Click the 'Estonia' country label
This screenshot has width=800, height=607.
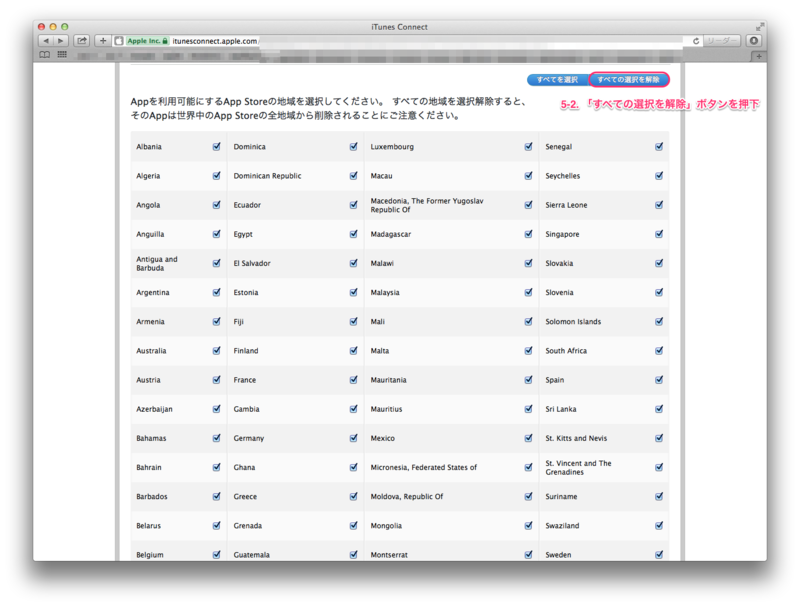(x=246, y=292)
